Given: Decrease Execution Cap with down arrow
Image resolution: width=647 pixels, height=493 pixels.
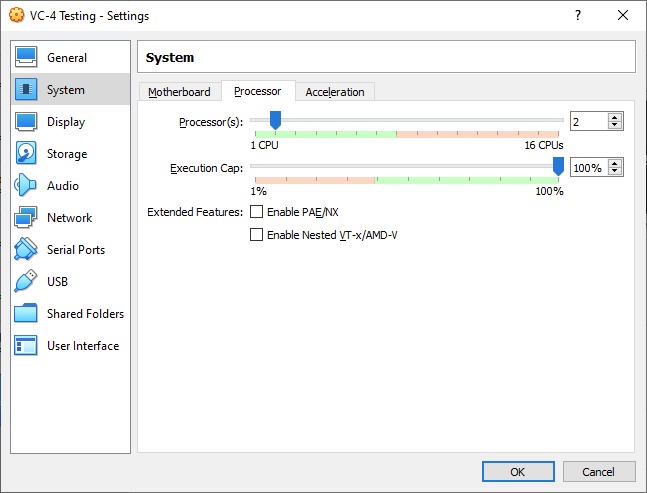Looking at the screenshot, I should click(x=615, y=172).
